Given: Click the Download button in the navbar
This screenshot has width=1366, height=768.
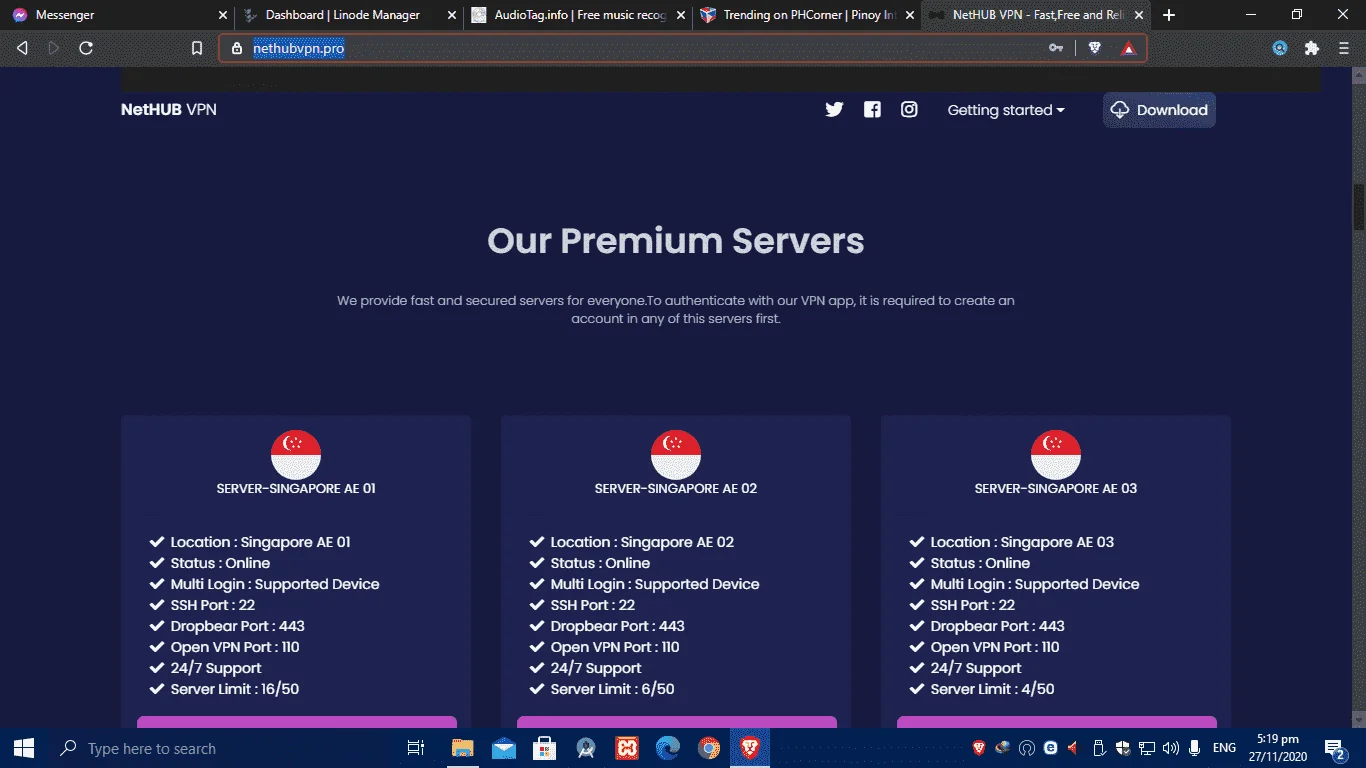Looking at the screenshot, I should click(x=1159, y=110).
